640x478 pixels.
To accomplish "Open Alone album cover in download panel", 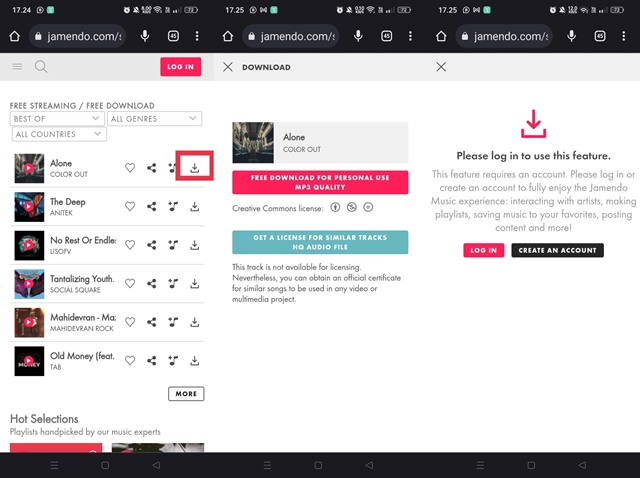I will tap(253, 142).
